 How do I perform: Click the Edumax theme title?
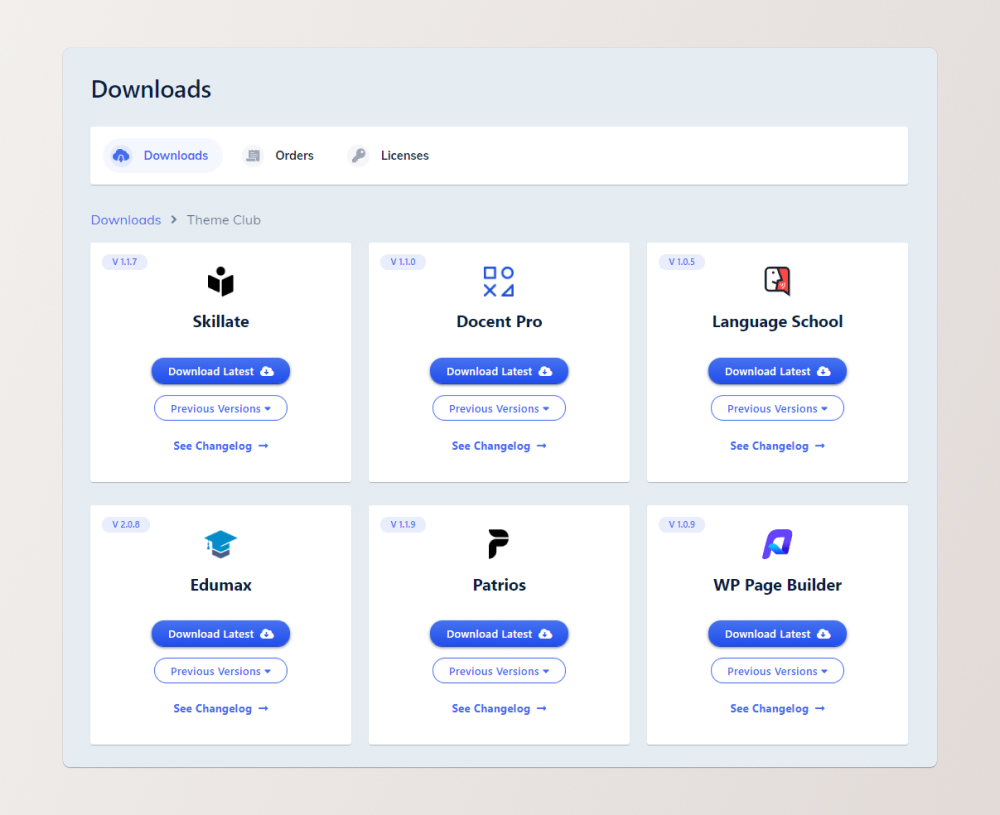(221, 585)
